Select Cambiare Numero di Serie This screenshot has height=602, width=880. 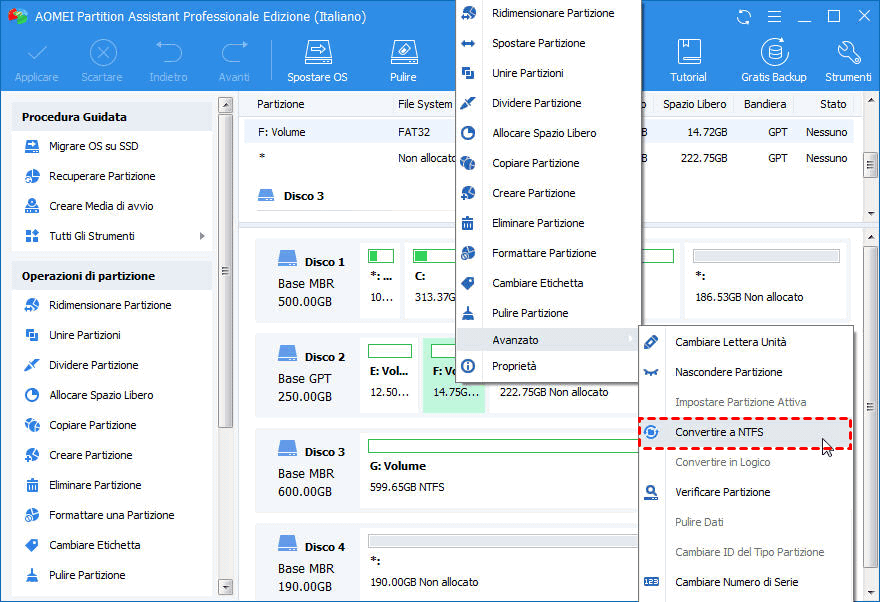pos(746,582)
